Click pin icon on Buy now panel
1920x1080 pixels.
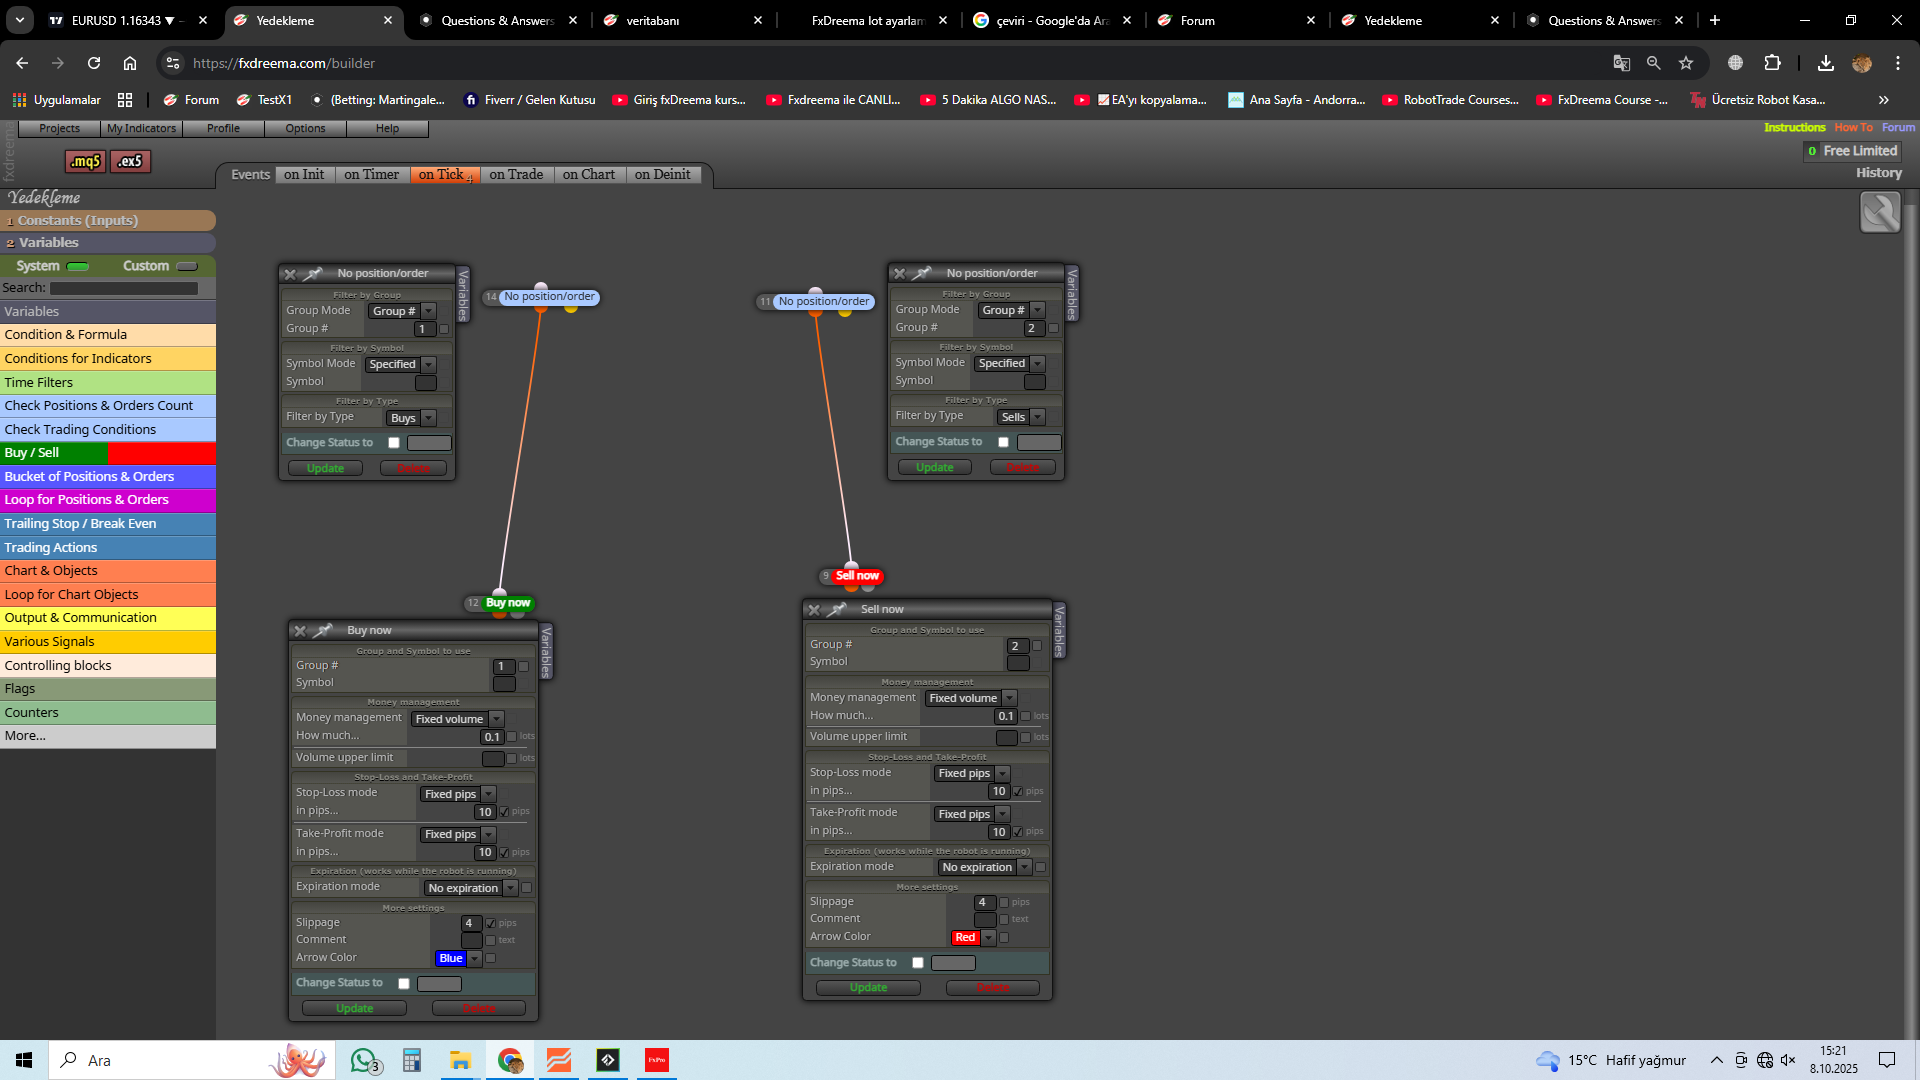coord(323,630)
